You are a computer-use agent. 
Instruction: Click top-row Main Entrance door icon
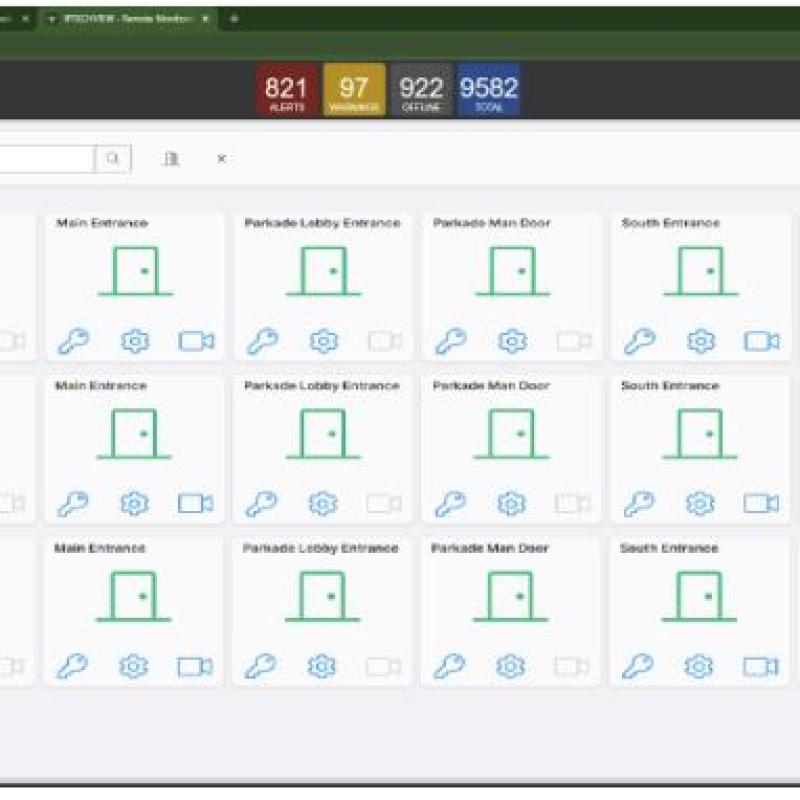[135, 271]
